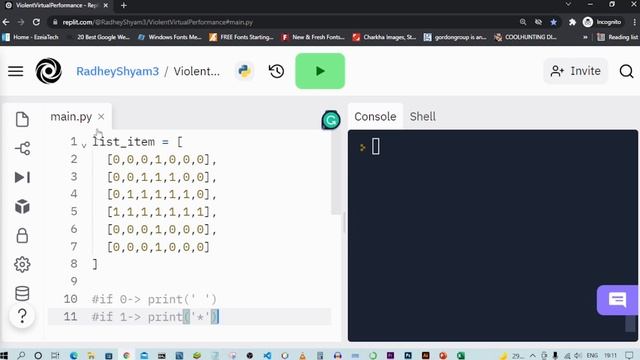Screen dimensions: 640x360
Task: Select the main.py editor tab
Action: pyautogui.click(x=71, y=117)
